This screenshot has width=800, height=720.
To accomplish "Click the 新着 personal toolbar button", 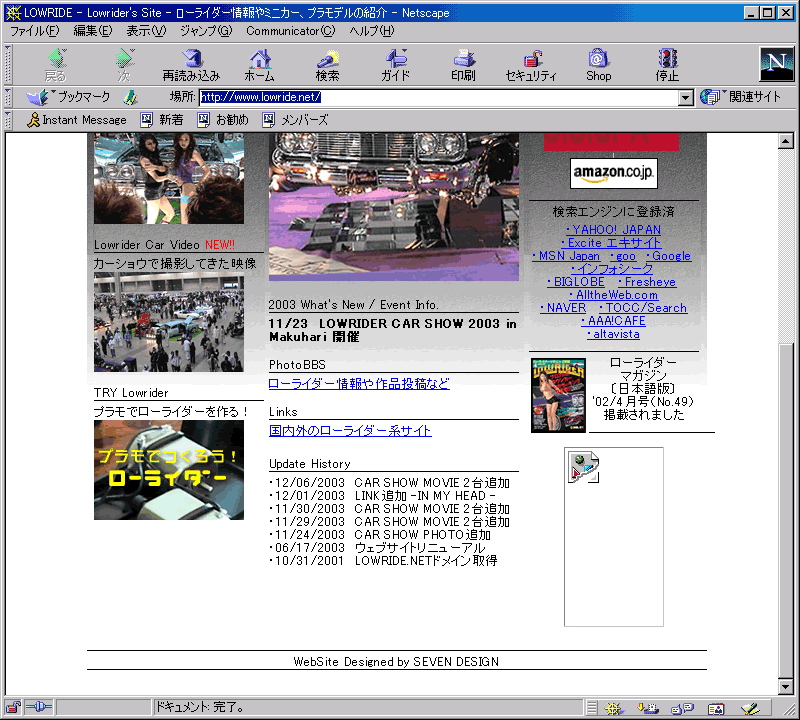I will pos(162,120).
